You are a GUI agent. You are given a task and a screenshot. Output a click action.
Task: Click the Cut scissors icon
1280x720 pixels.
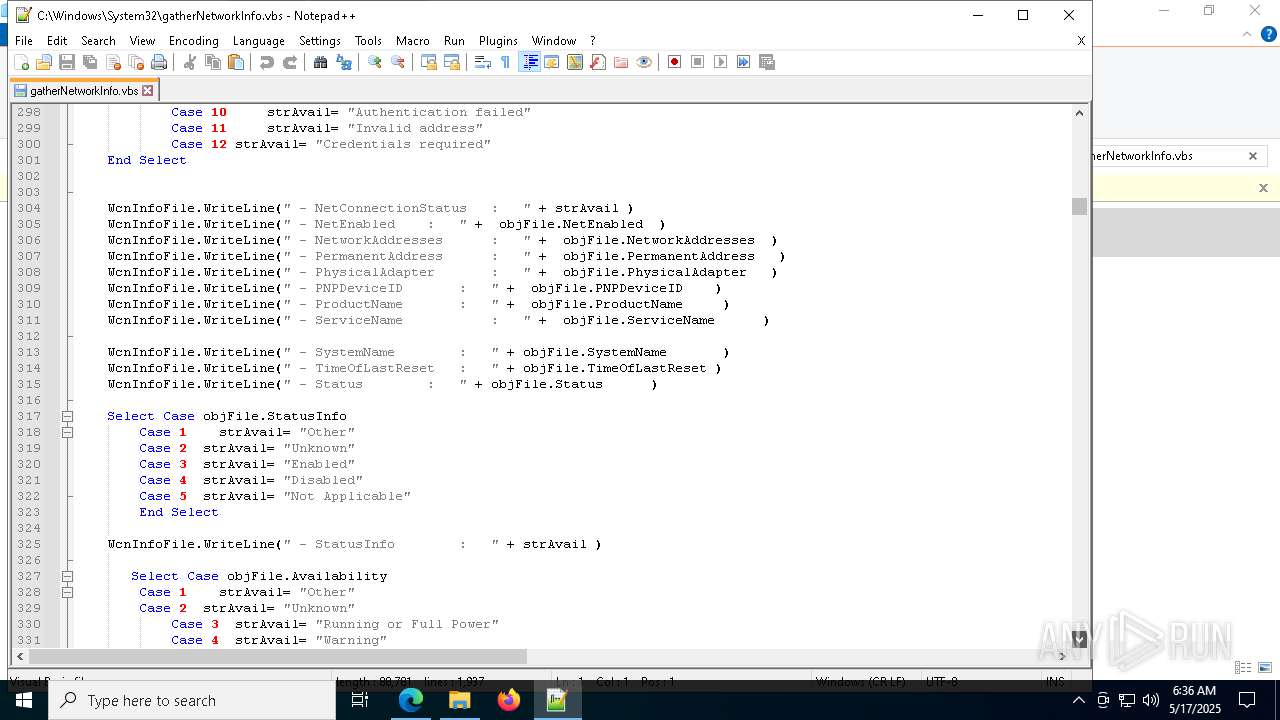coord(190,62)
